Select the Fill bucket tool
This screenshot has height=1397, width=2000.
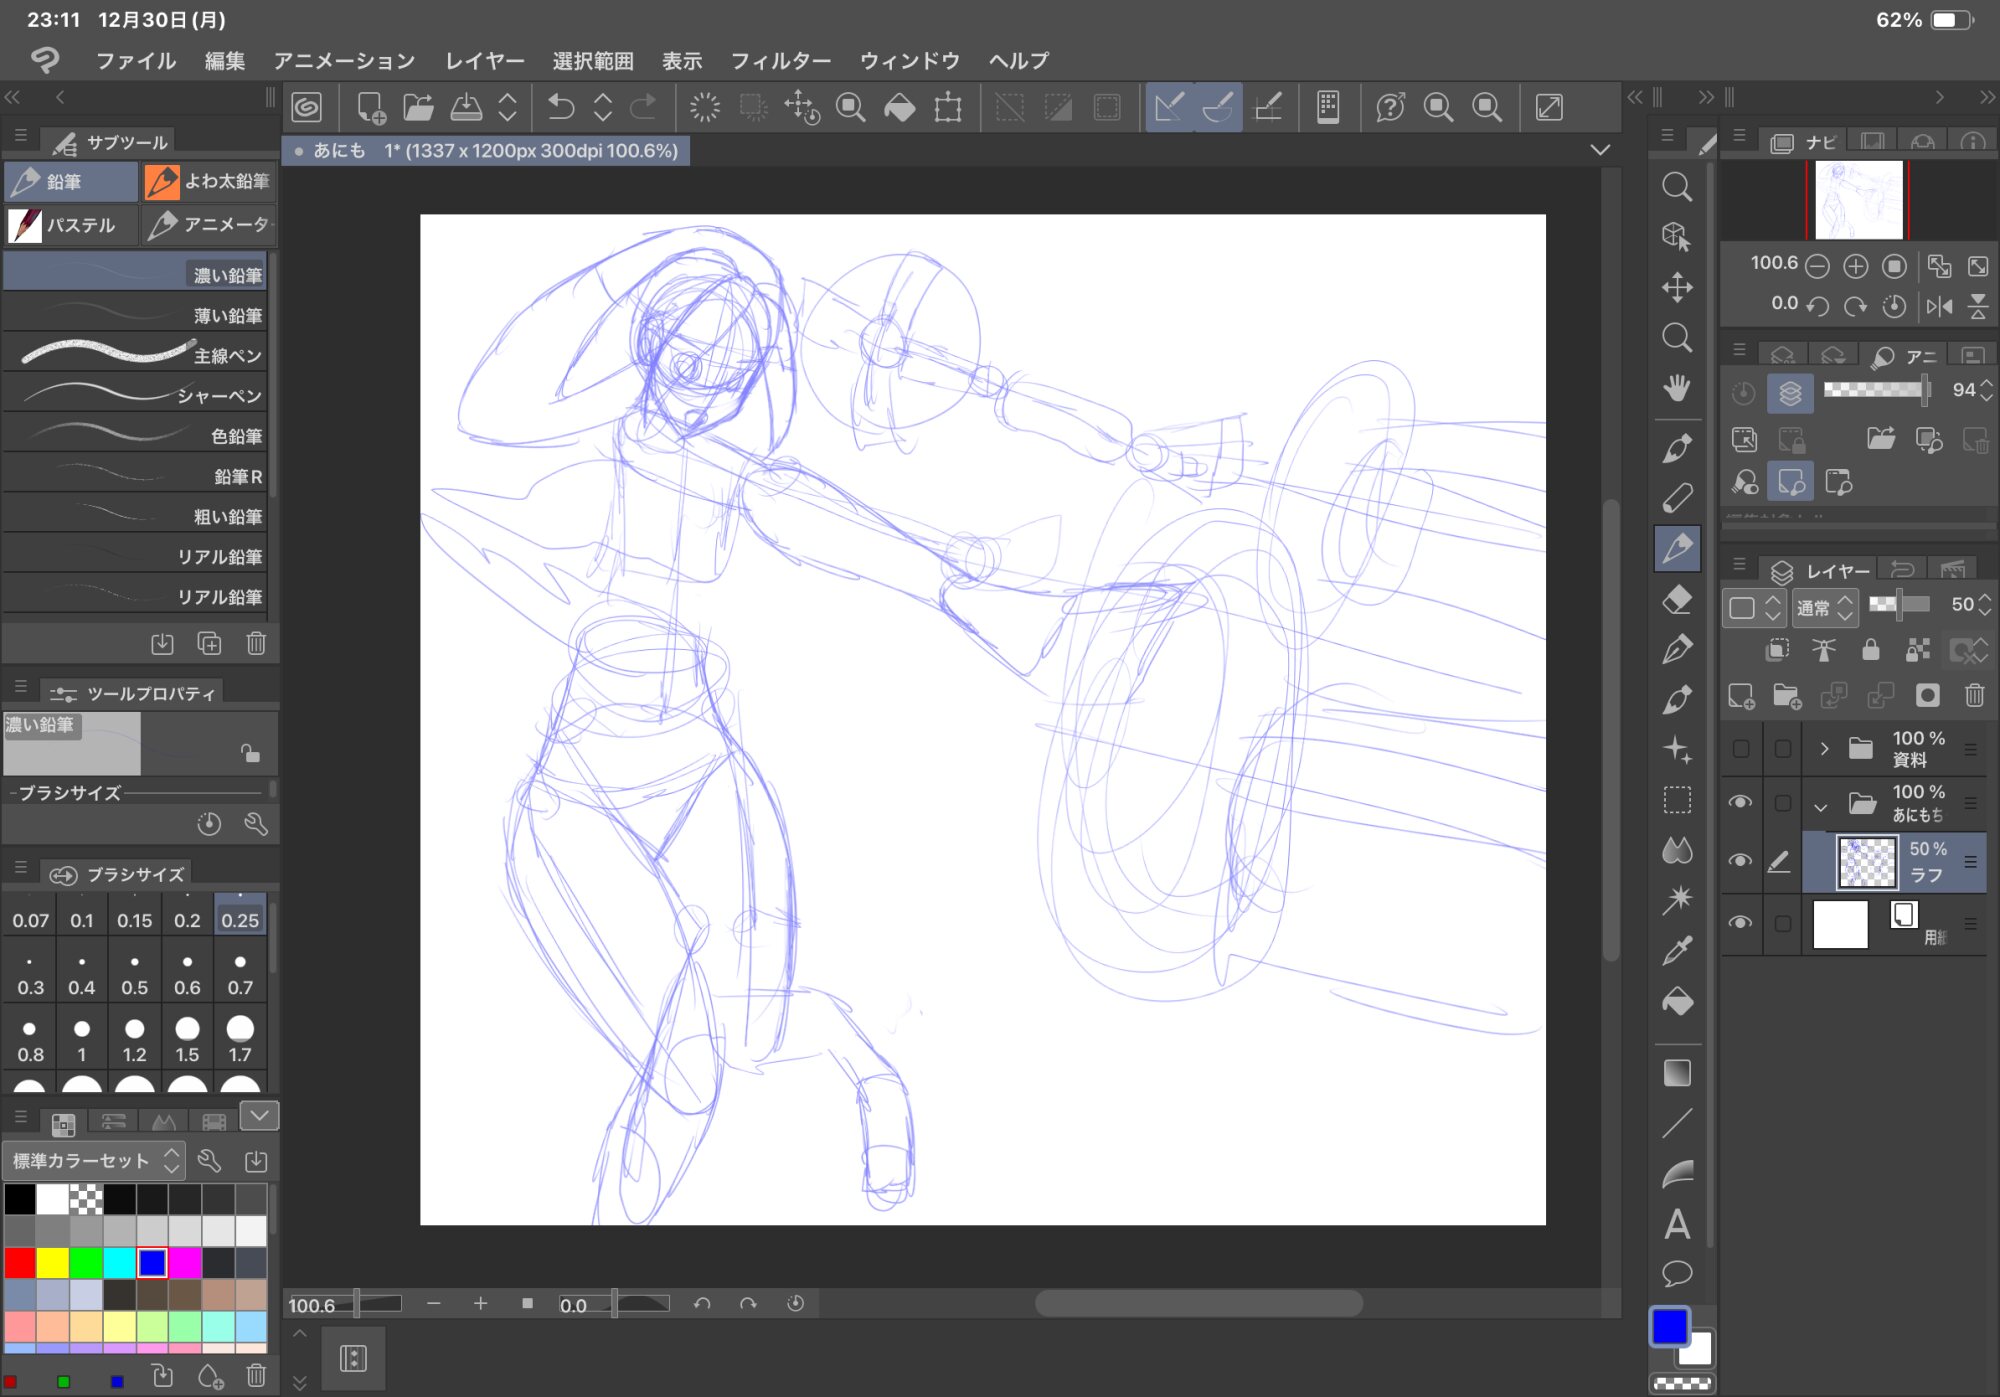coord(1677,1001)
